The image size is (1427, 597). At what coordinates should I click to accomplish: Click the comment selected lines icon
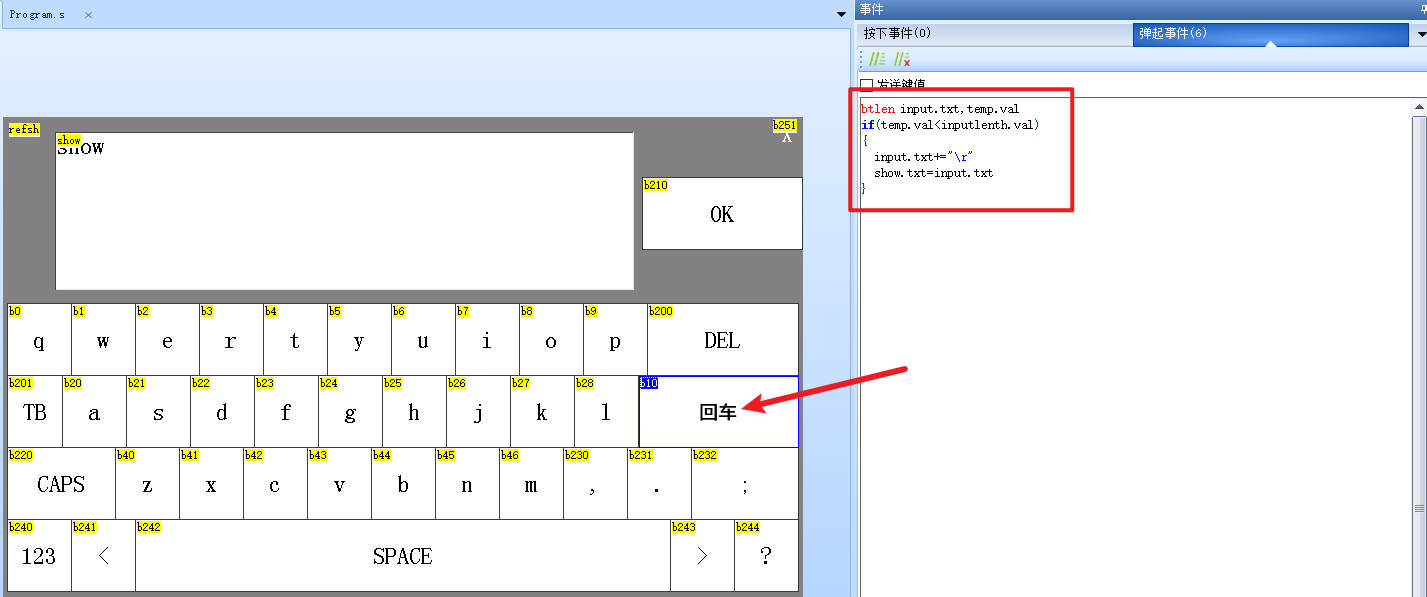pyautogui.click(x=877, y=59)
